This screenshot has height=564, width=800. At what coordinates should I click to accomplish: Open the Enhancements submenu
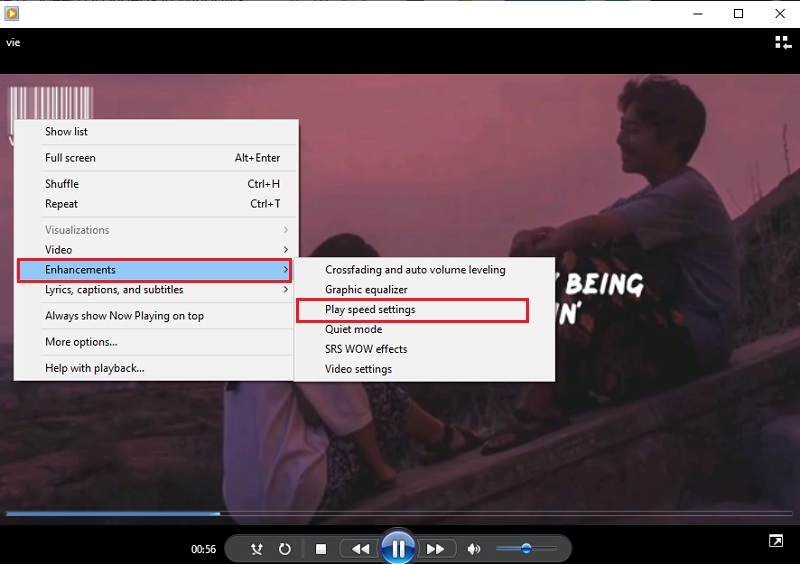(155, 270)
